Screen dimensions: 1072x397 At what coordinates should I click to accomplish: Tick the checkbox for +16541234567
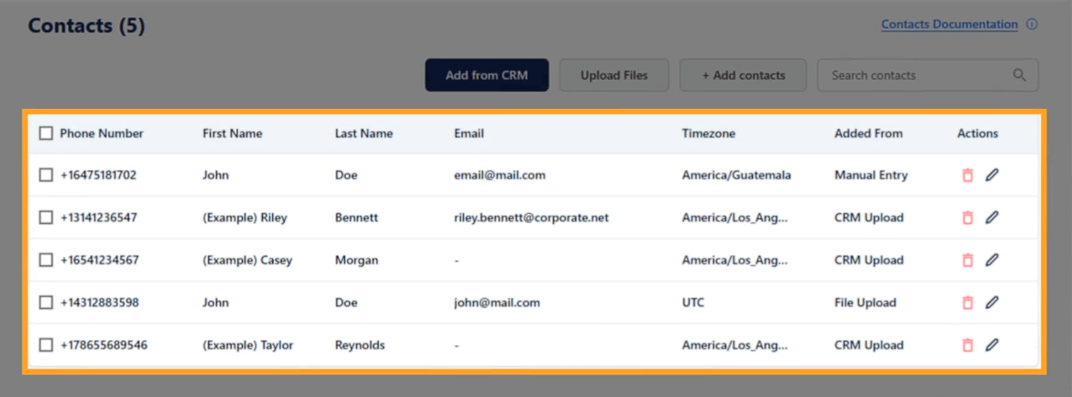(x=46, y=260)
